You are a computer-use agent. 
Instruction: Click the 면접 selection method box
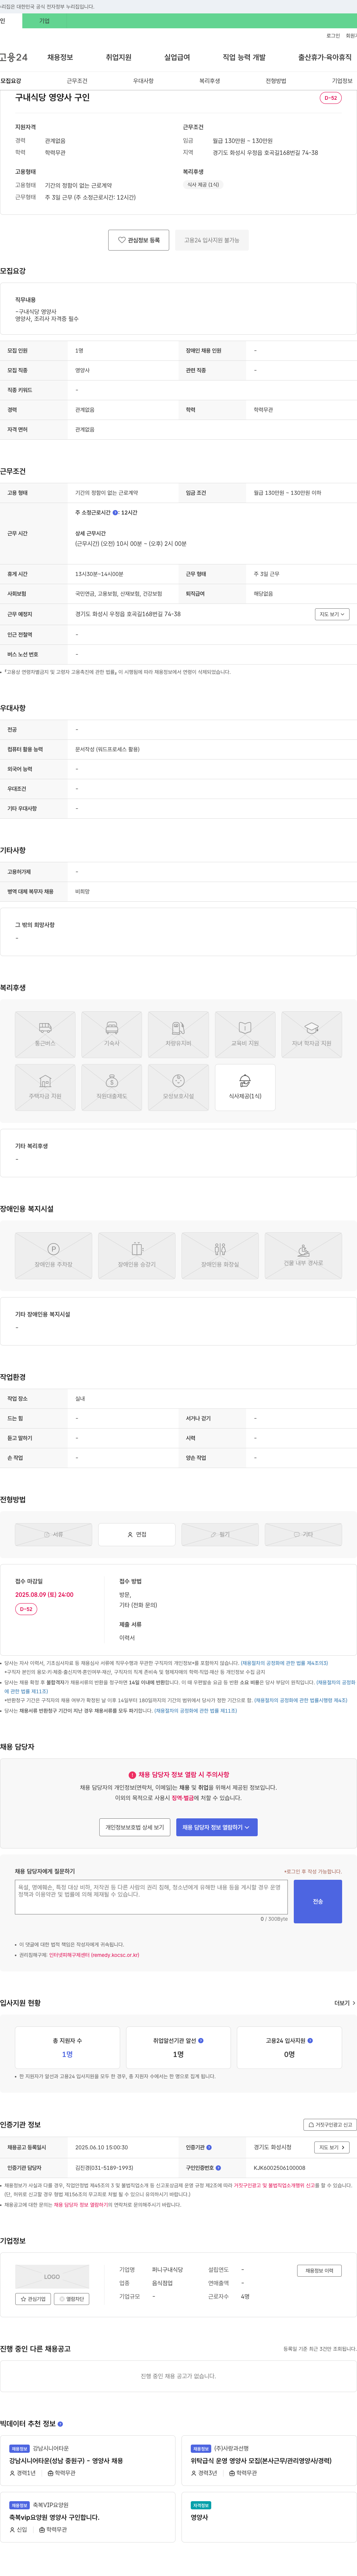(137, 1534)
